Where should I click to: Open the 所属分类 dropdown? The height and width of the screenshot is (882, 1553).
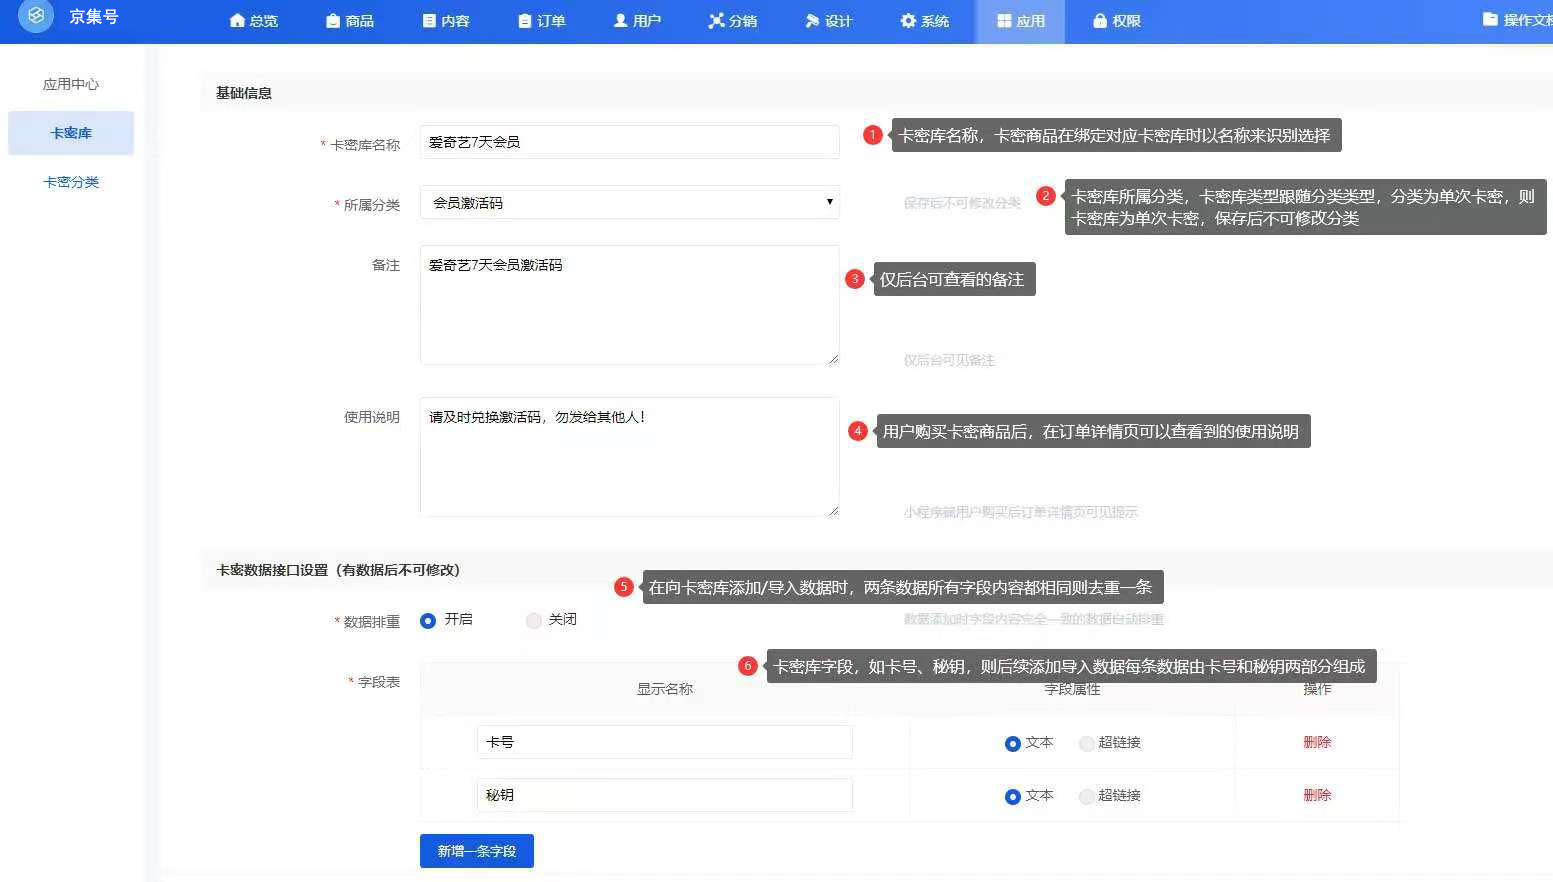tap(629, 203)
